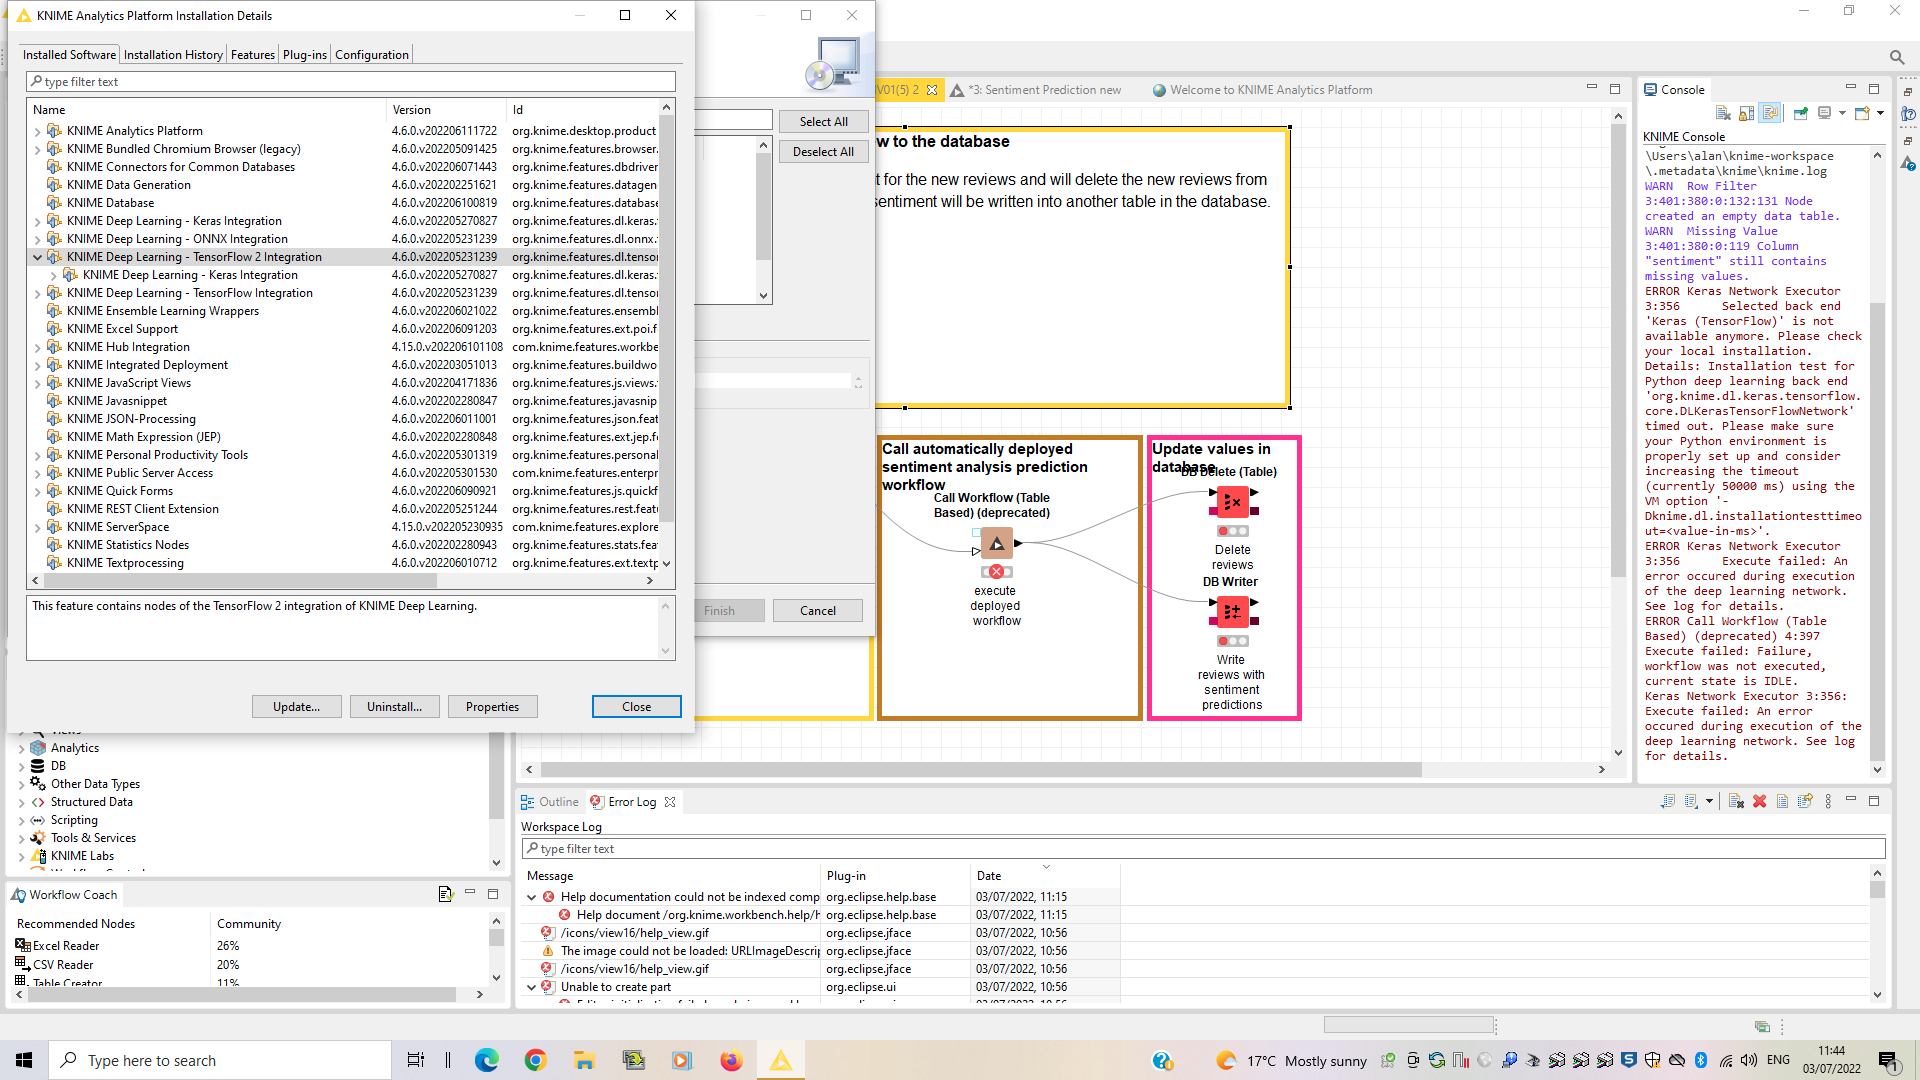1920x1080 pixels.
Task: Close the Installation Details dialog via Close button
Action: [x=637, y=707]
